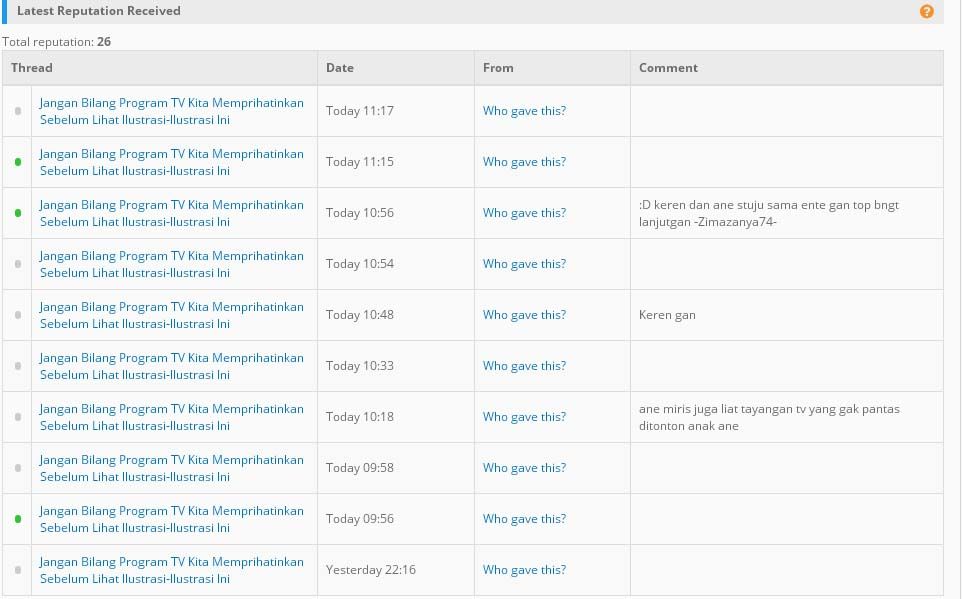The height and width of the screenshot is (599, 962).
Task: Click 'Who gave this?' for Today 11:15
Action: (524, 162)
